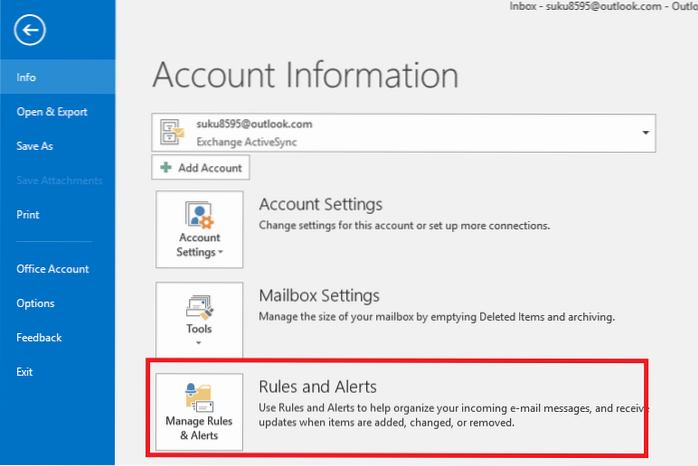Expand the account selector dropdown arrow
The image size is (698, 466).
(646, 132)
